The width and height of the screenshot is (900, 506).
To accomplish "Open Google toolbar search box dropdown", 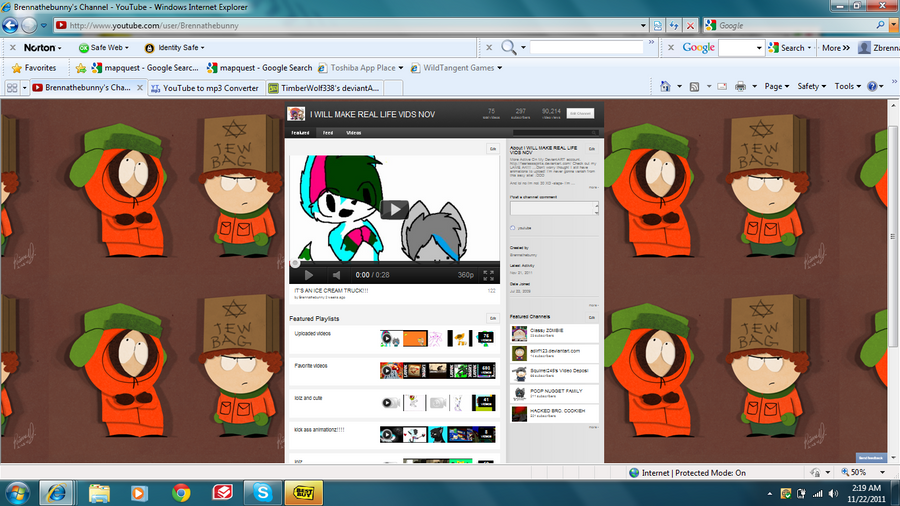I will (759, 48).
